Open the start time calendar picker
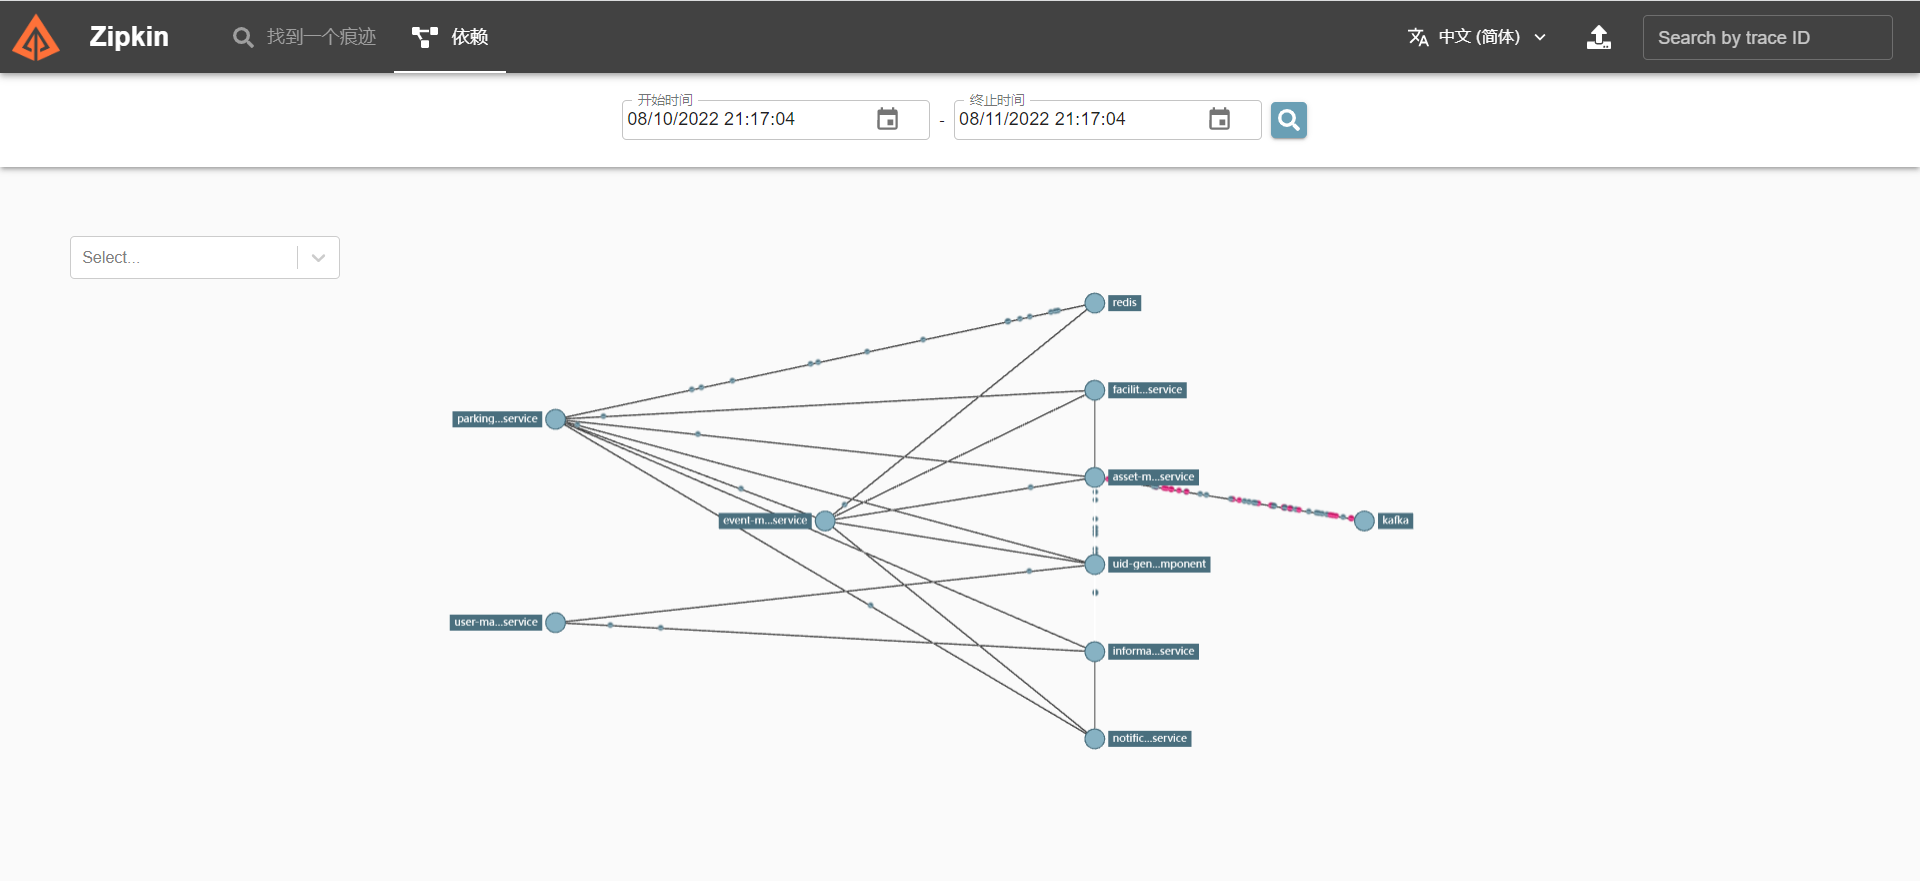The height and width of the screenshot is (881, 1920). pos(887,119)
